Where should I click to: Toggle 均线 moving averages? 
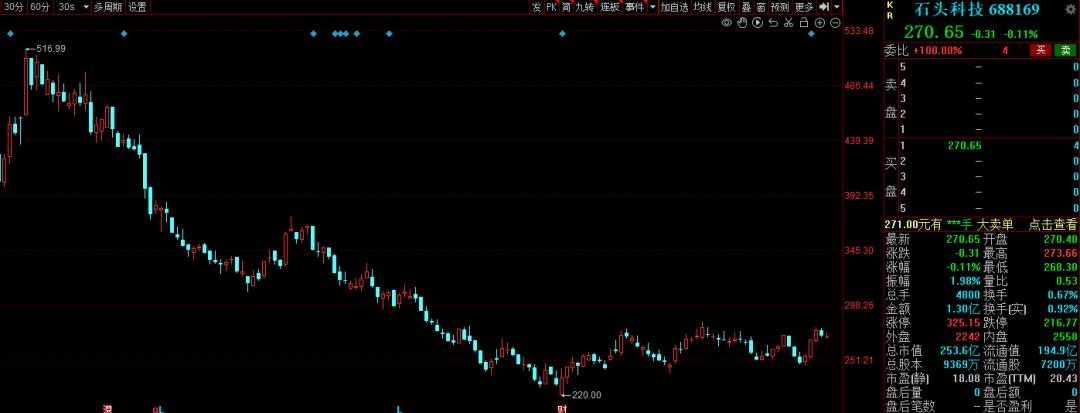coord(702,7)
